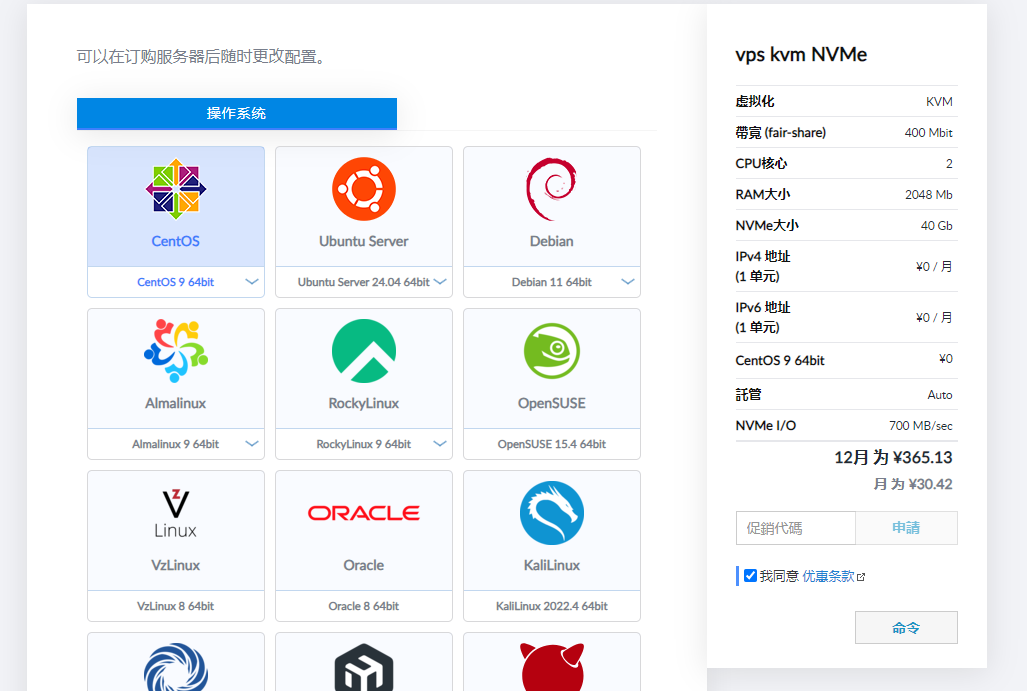Select the Almalinux logo
This screenshot has width=1027, height=691.
[176, 350]
